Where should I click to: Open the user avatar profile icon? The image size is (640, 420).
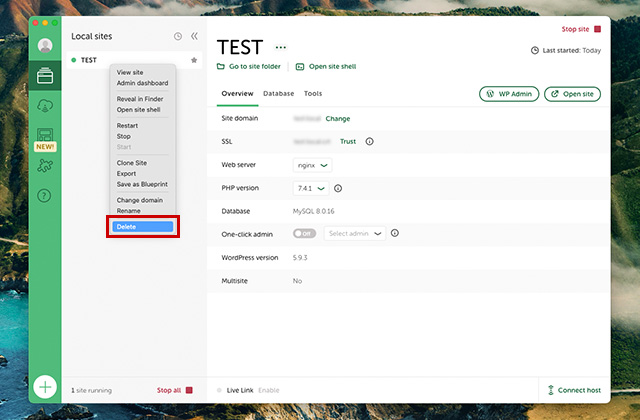(45, 45)
